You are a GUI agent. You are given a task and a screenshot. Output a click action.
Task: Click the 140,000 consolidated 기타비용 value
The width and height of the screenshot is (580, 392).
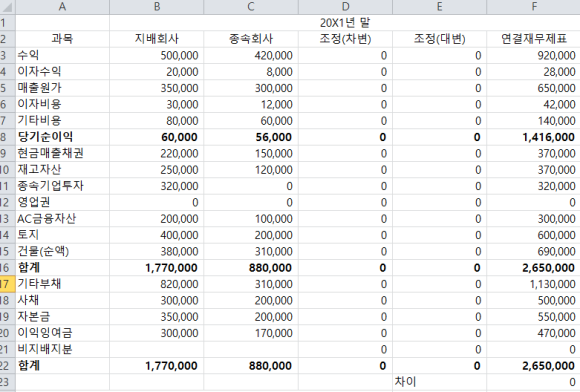[x=533, y=121]
